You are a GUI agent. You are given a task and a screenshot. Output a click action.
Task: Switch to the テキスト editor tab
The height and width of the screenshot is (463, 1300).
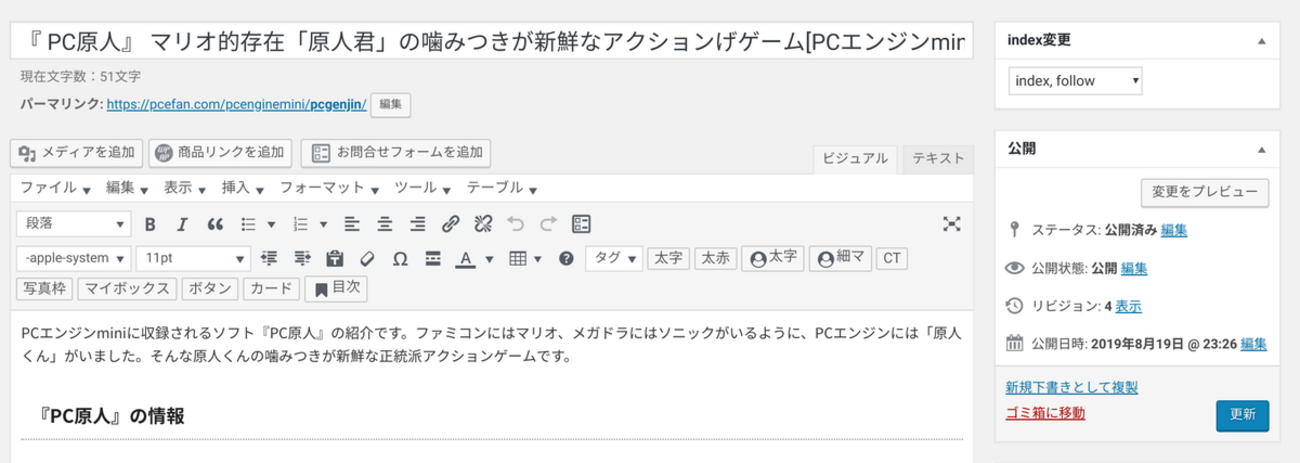938,158
